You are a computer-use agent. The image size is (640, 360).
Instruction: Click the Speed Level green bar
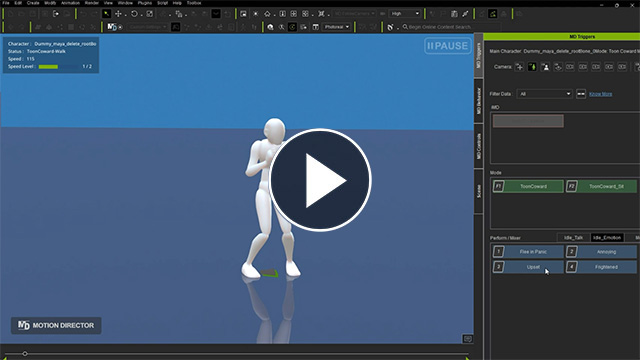tap(48, 67)
